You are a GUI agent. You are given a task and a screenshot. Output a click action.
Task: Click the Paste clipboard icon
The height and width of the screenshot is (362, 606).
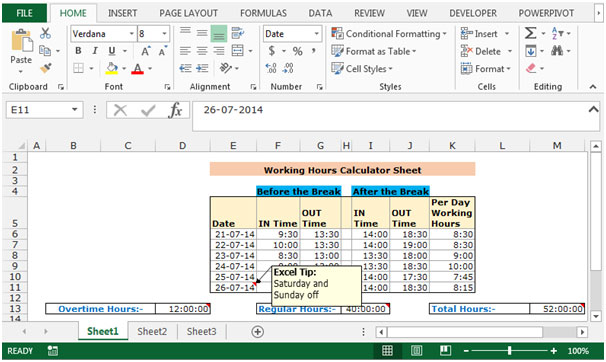coord(21,41)
